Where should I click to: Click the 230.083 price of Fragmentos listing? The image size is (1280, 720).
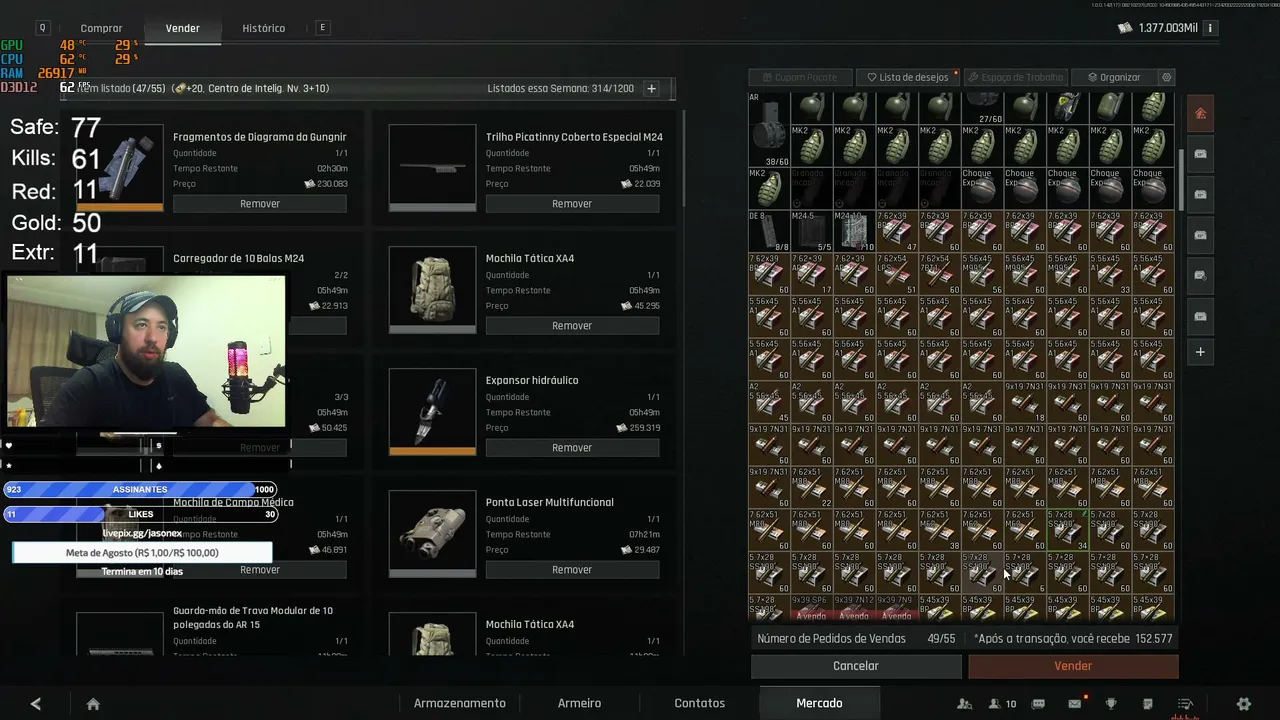click(x=326, y=184)
